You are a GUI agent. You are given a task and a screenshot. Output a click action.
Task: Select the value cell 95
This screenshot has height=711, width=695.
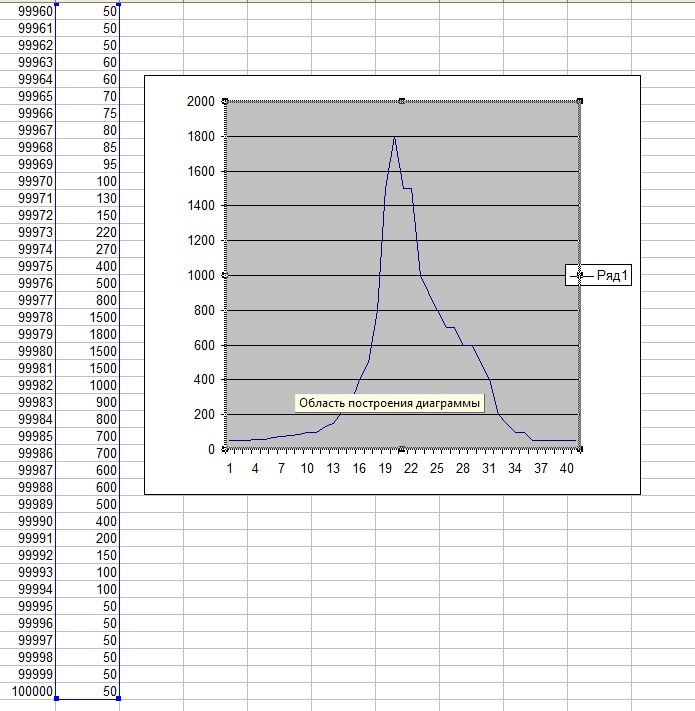point(87,164)
